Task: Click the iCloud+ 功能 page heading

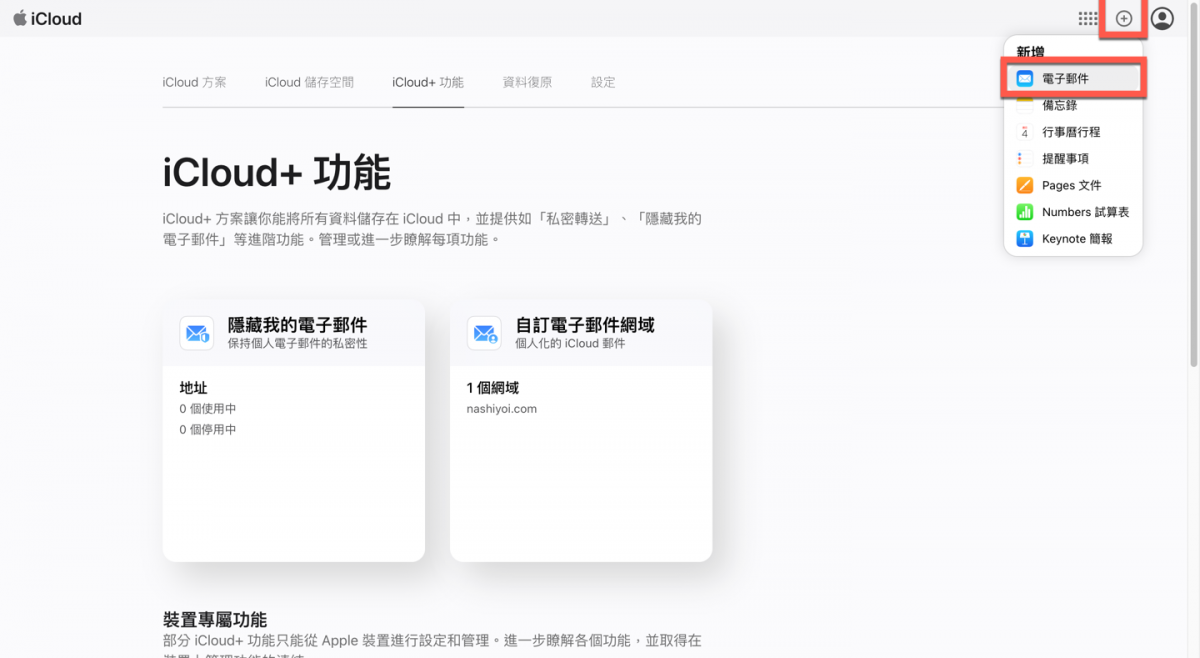Action: click(276, 173)
